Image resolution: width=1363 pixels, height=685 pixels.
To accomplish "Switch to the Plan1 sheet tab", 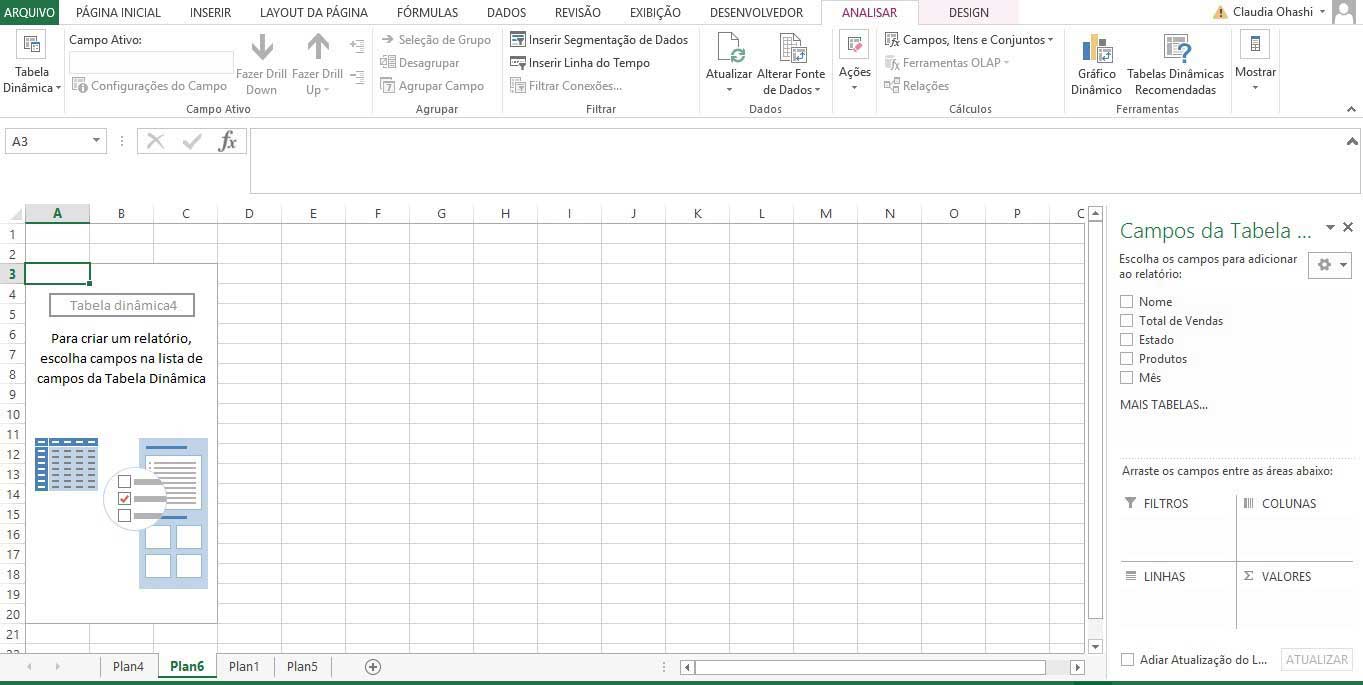I will click(244, 667).
